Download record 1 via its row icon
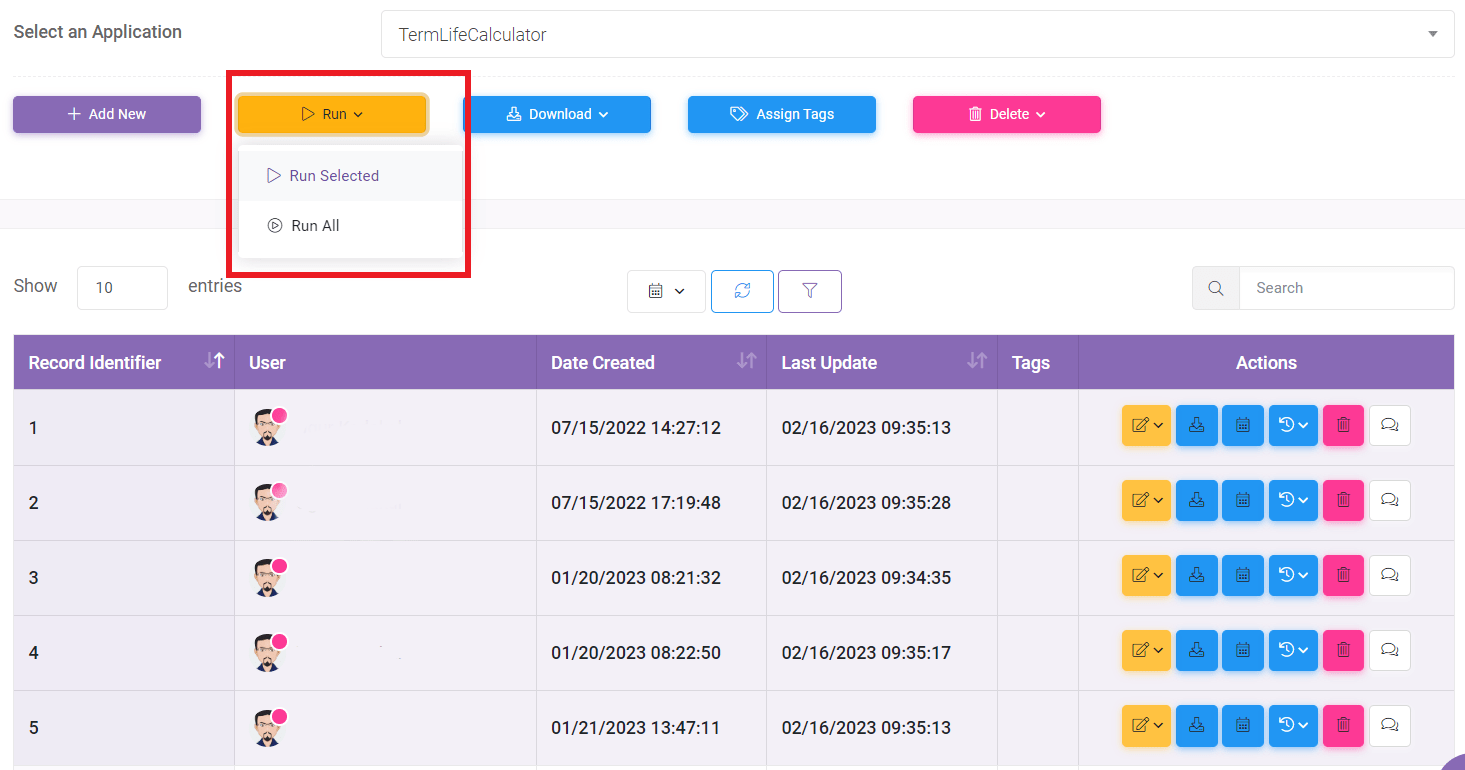The height and width of the screenshot is (770, 1465). coord(1196,425)
